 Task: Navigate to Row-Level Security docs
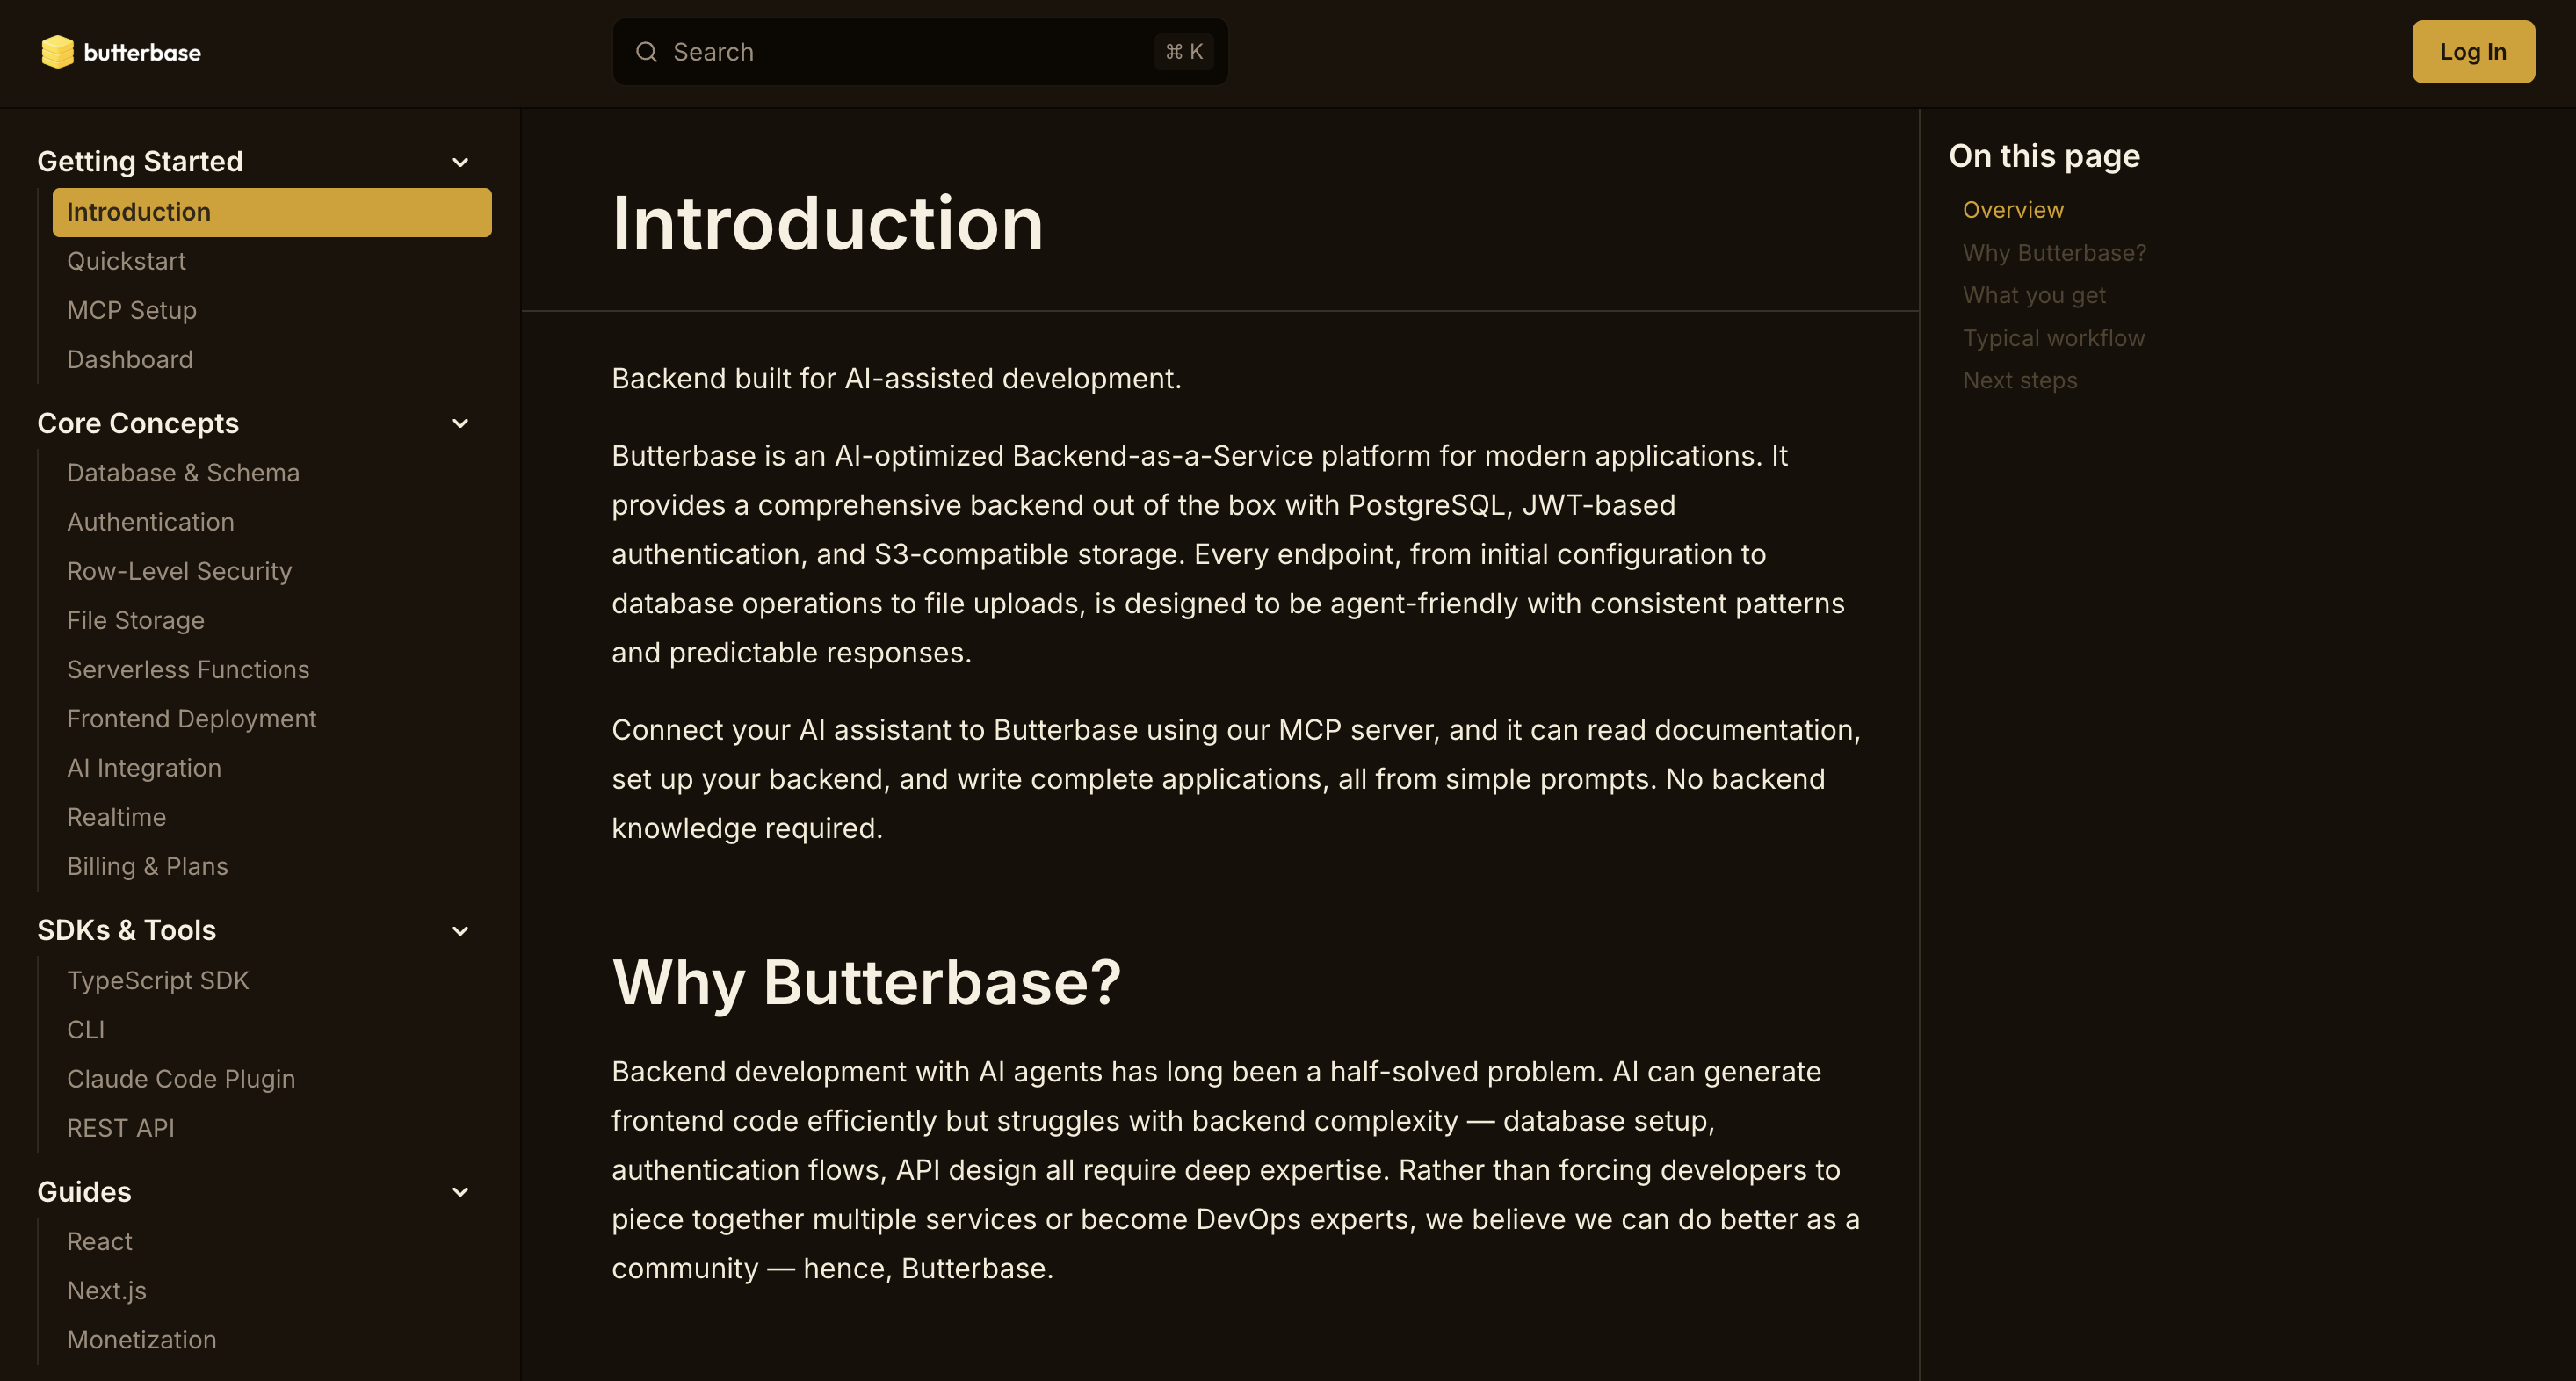click(179, 571)
